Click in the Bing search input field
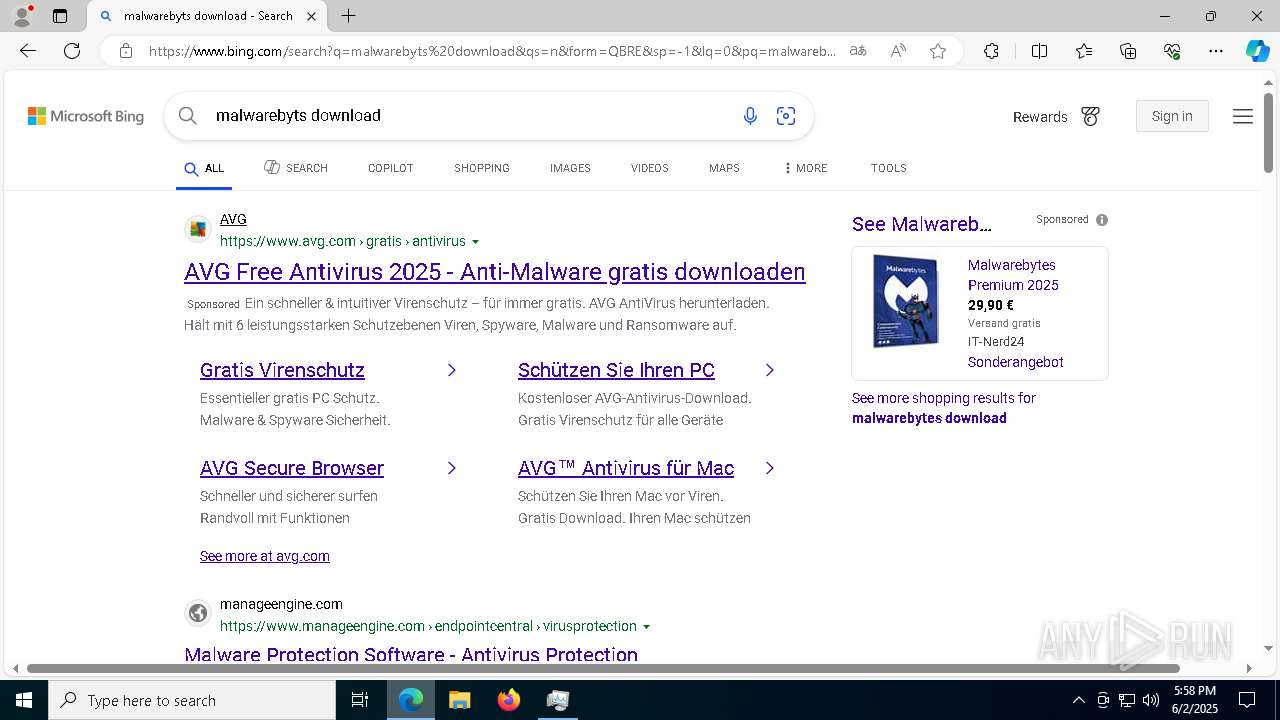 [x=470, y=116]
